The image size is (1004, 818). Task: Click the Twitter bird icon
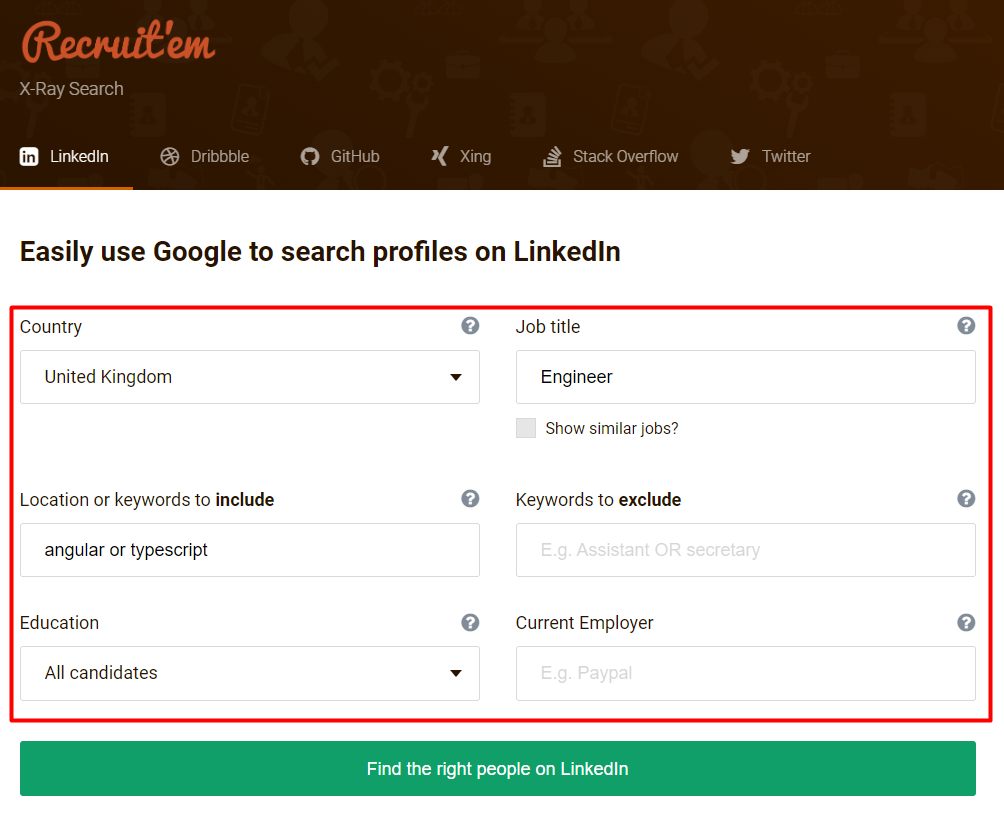739,156
